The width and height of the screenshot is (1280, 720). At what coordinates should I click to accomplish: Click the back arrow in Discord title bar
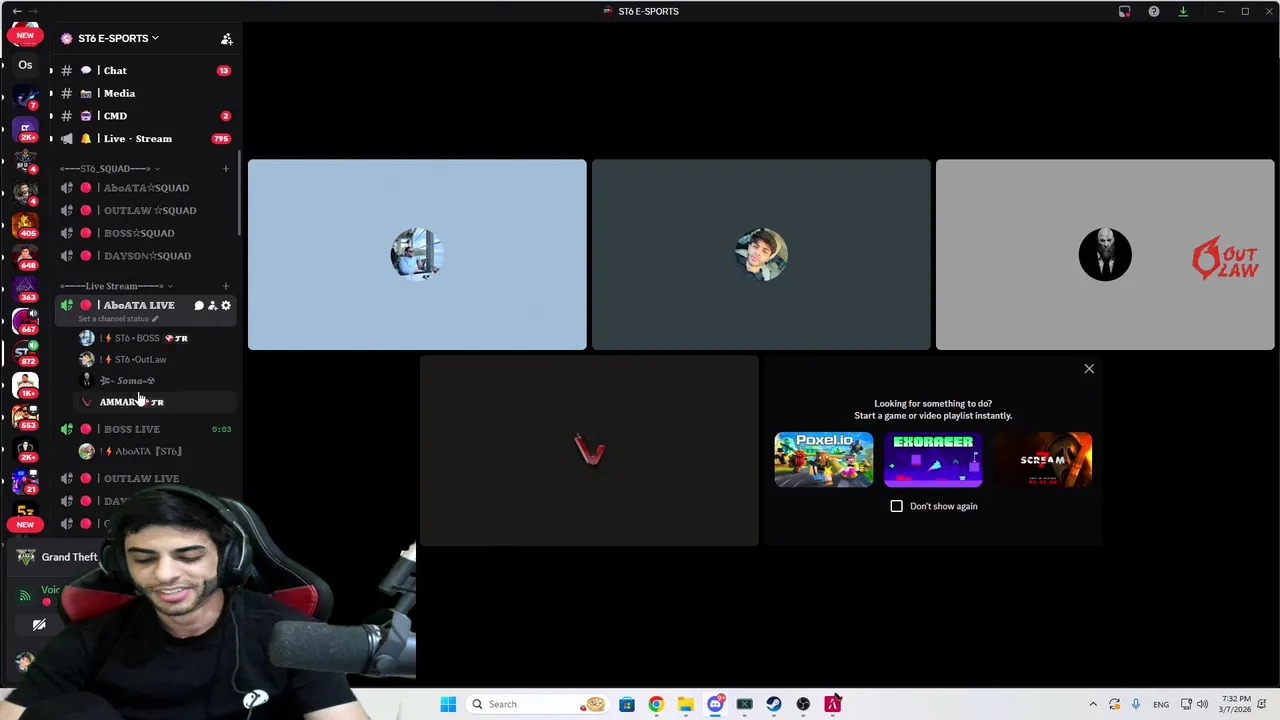point(17,11)
